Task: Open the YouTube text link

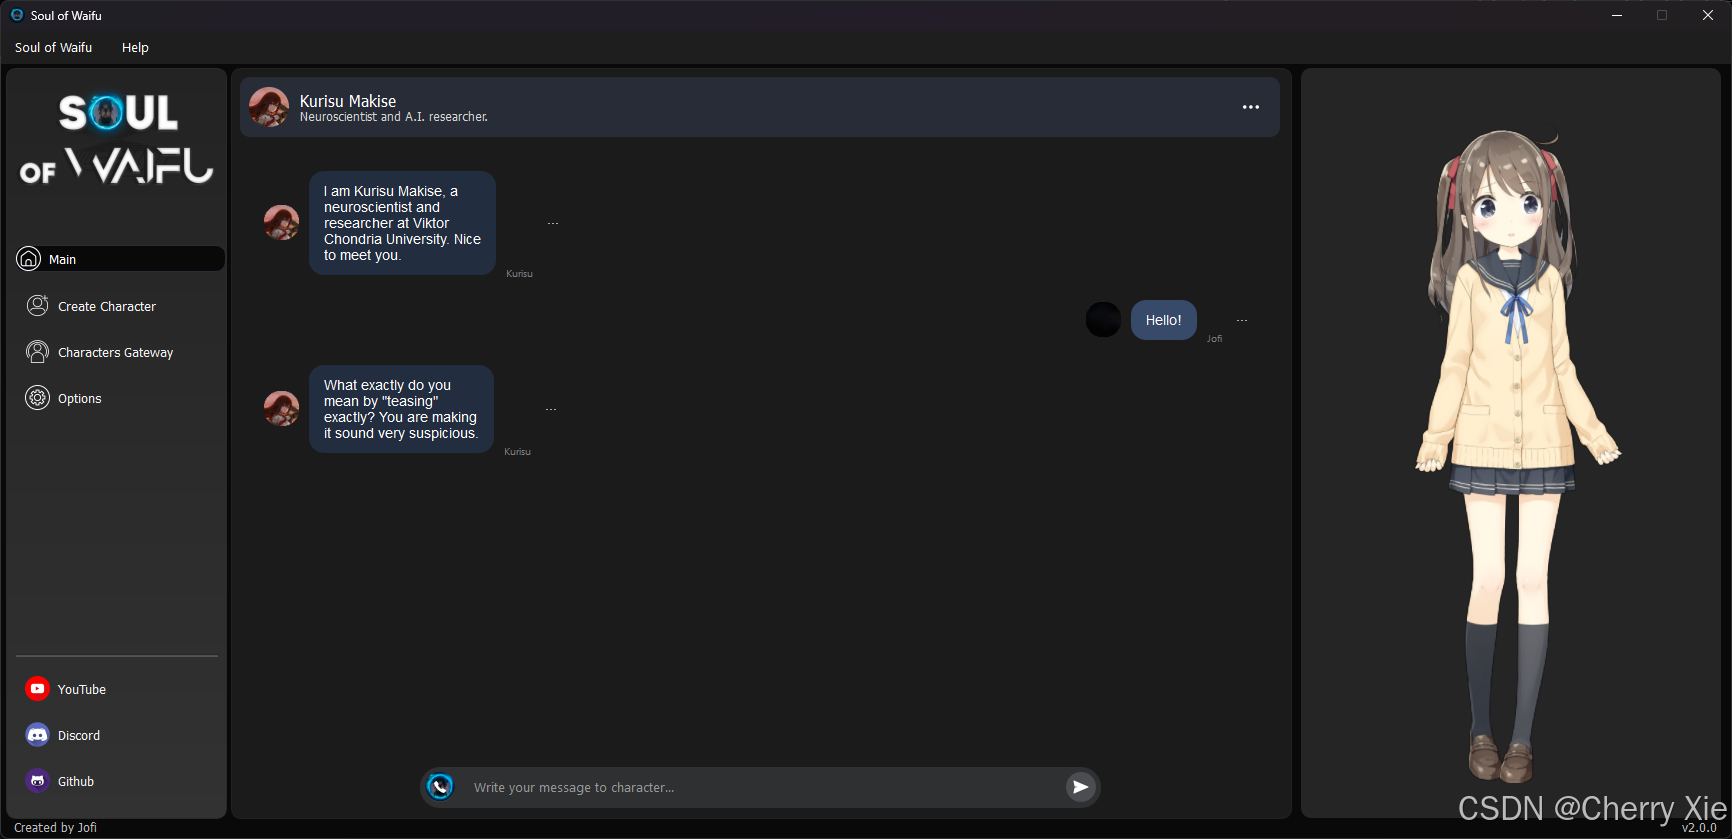Action: 82,689
